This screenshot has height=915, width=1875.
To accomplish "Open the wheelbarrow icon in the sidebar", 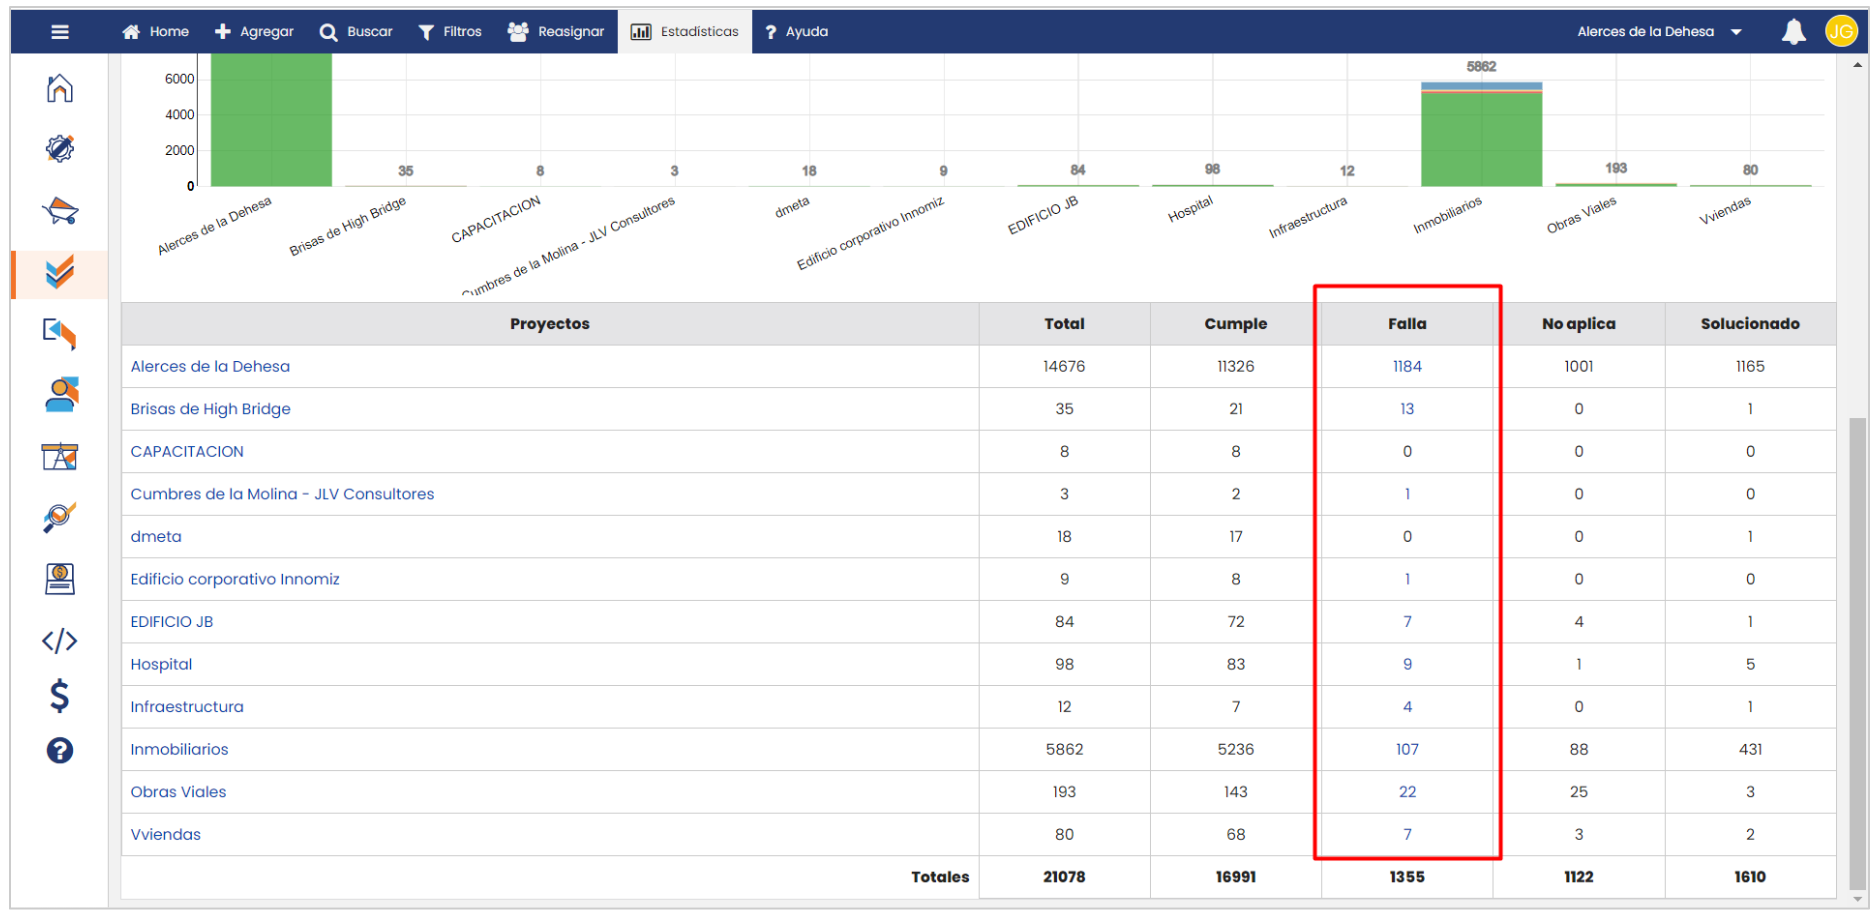I will tap(60, 211).
